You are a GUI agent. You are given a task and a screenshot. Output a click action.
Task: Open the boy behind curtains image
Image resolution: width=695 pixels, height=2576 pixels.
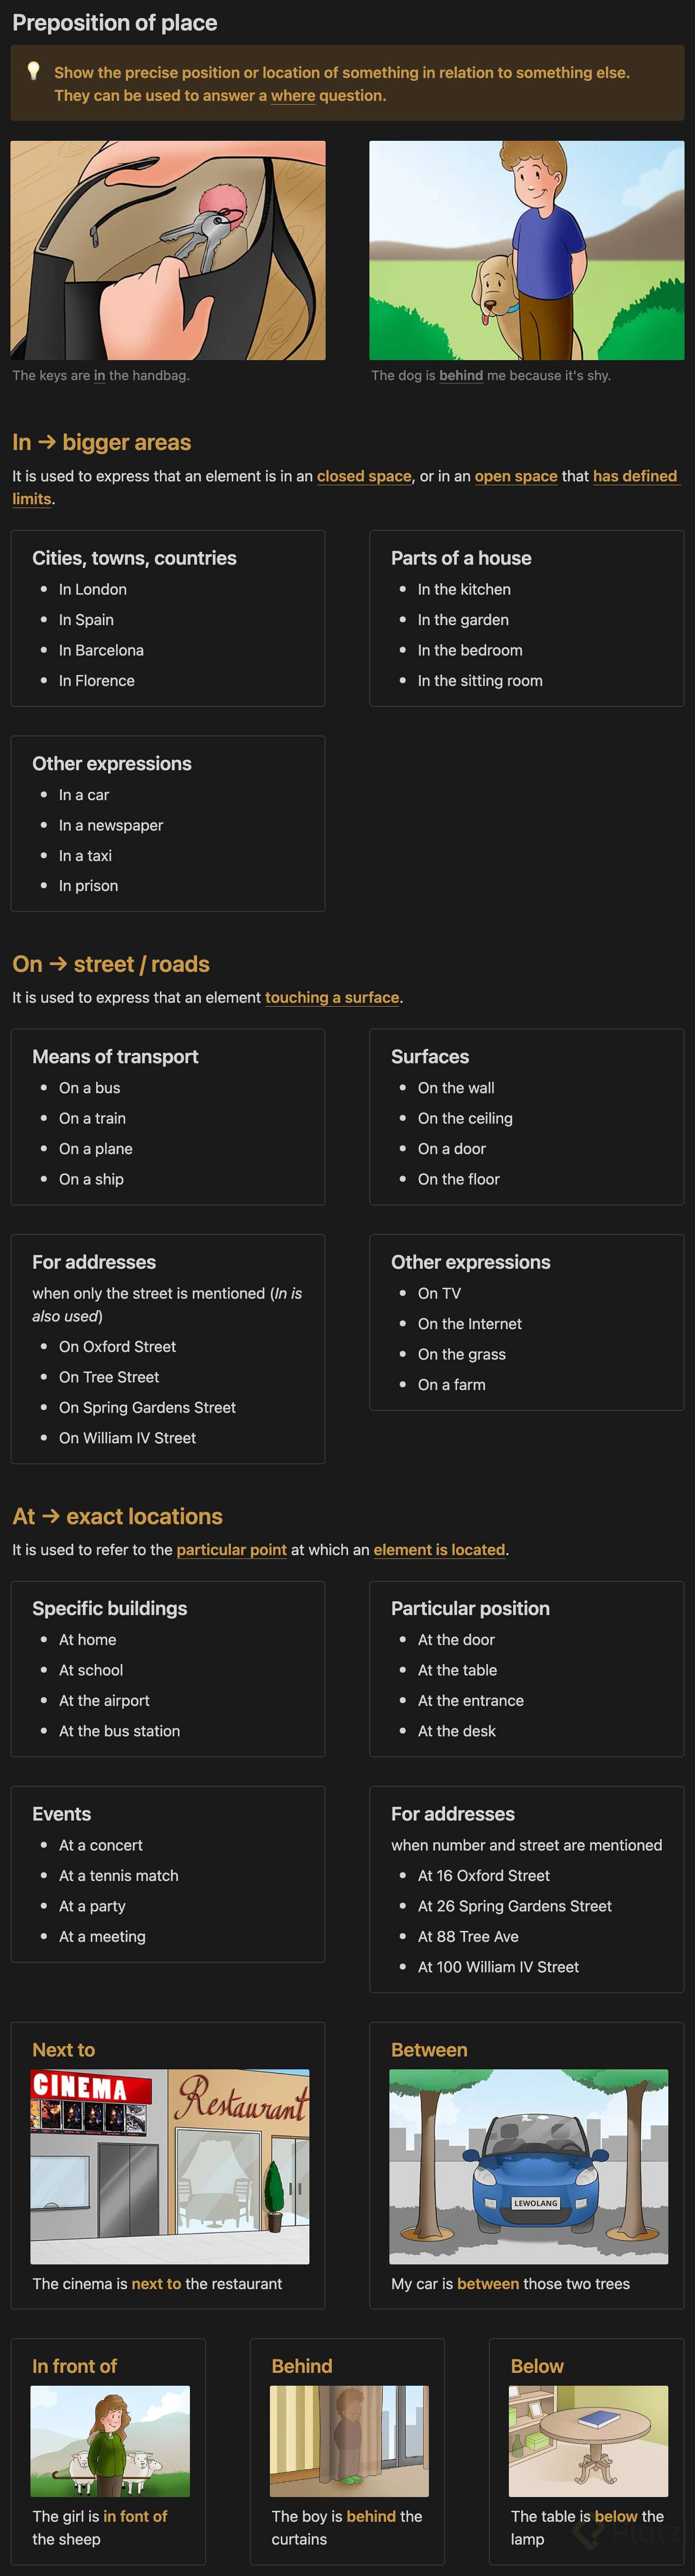349,2440
